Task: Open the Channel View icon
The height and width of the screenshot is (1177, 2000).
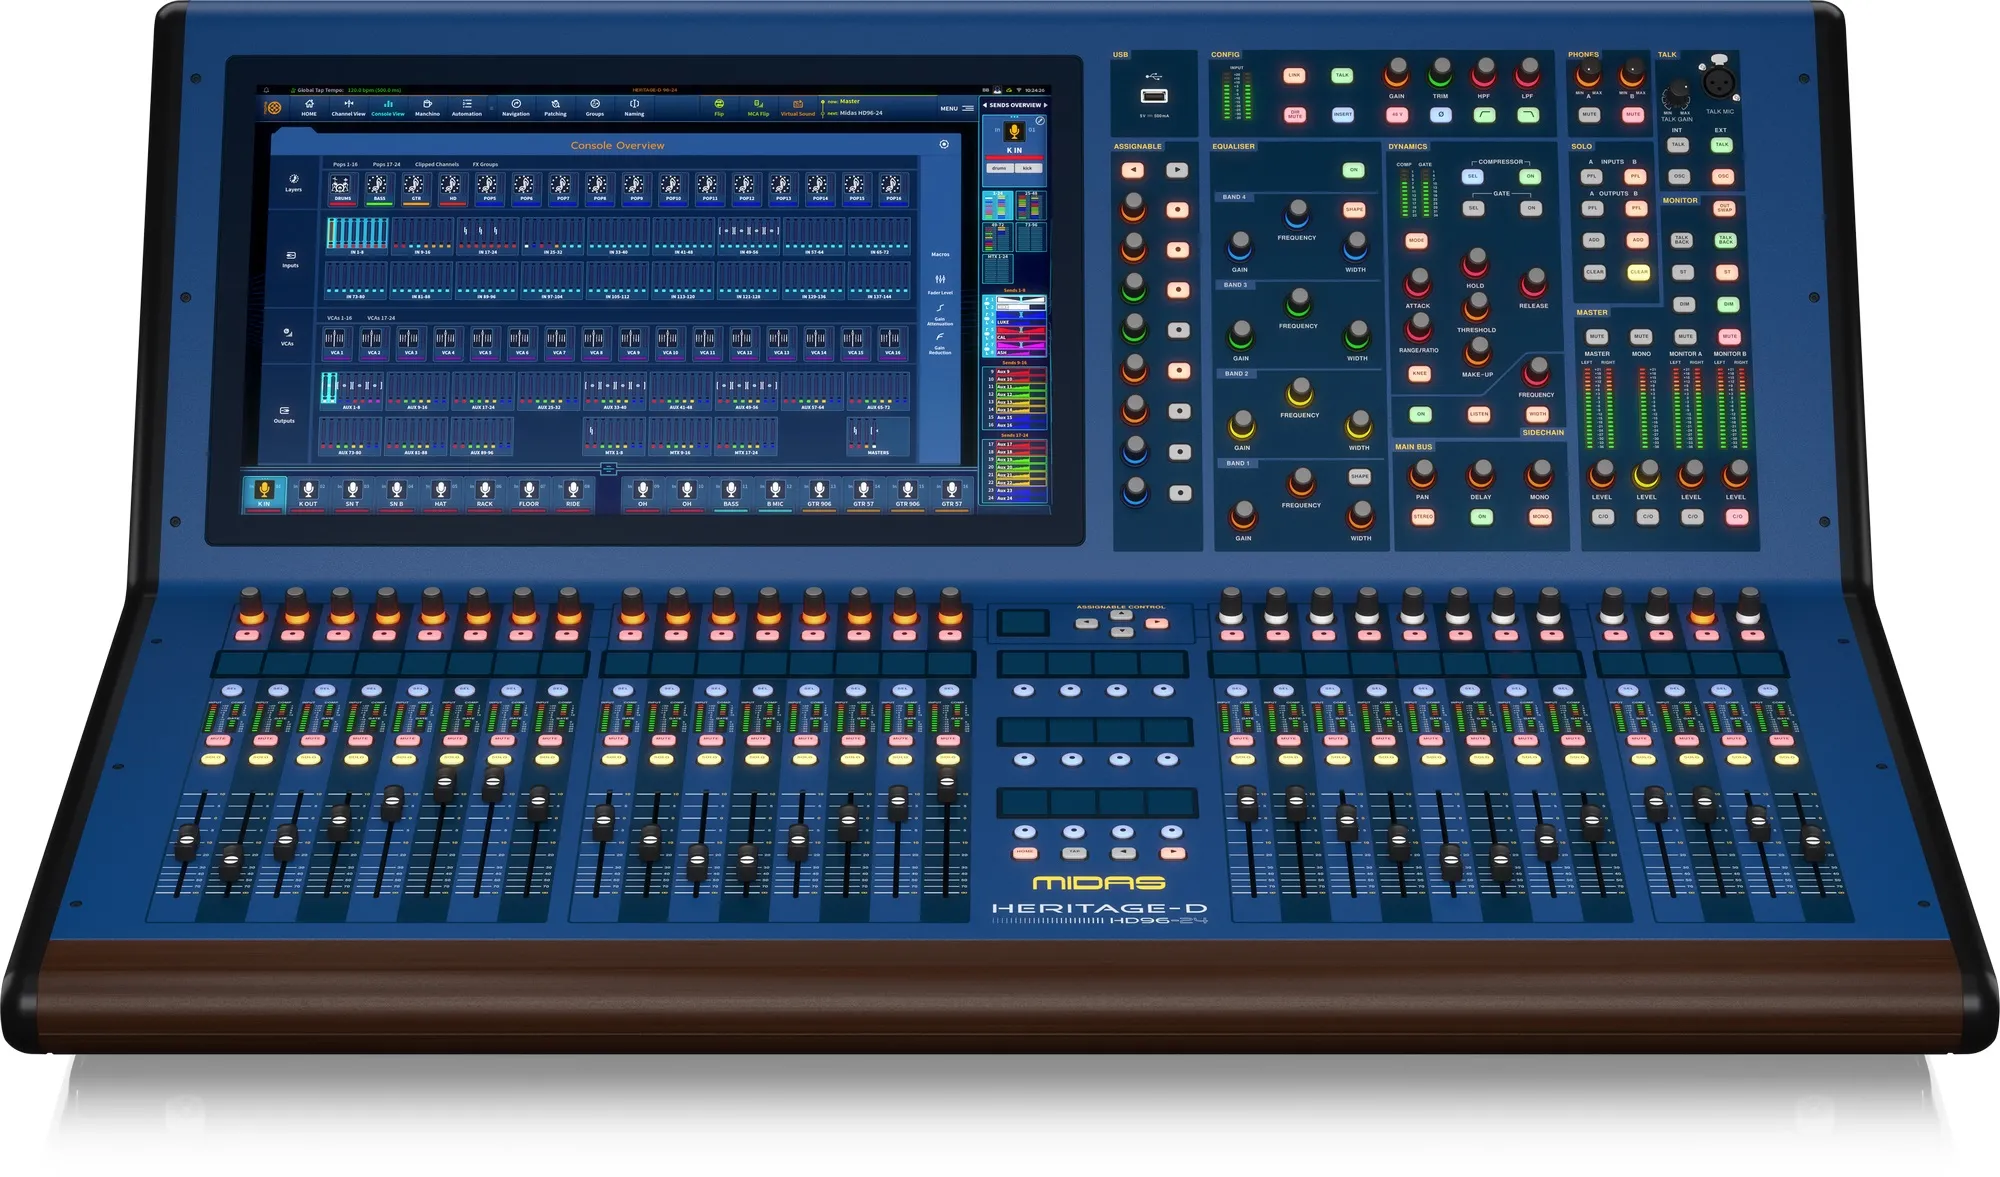Action: [x=348, y=106]
